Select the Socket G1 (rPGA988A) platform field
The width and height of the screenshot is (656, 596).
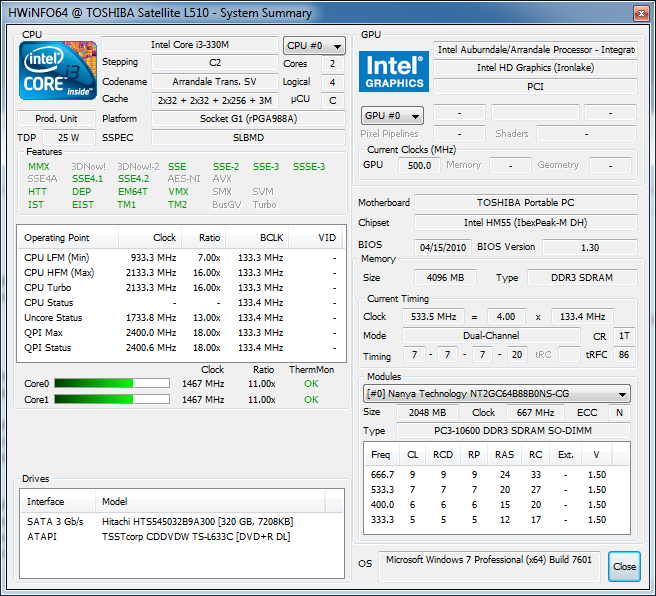249,119
